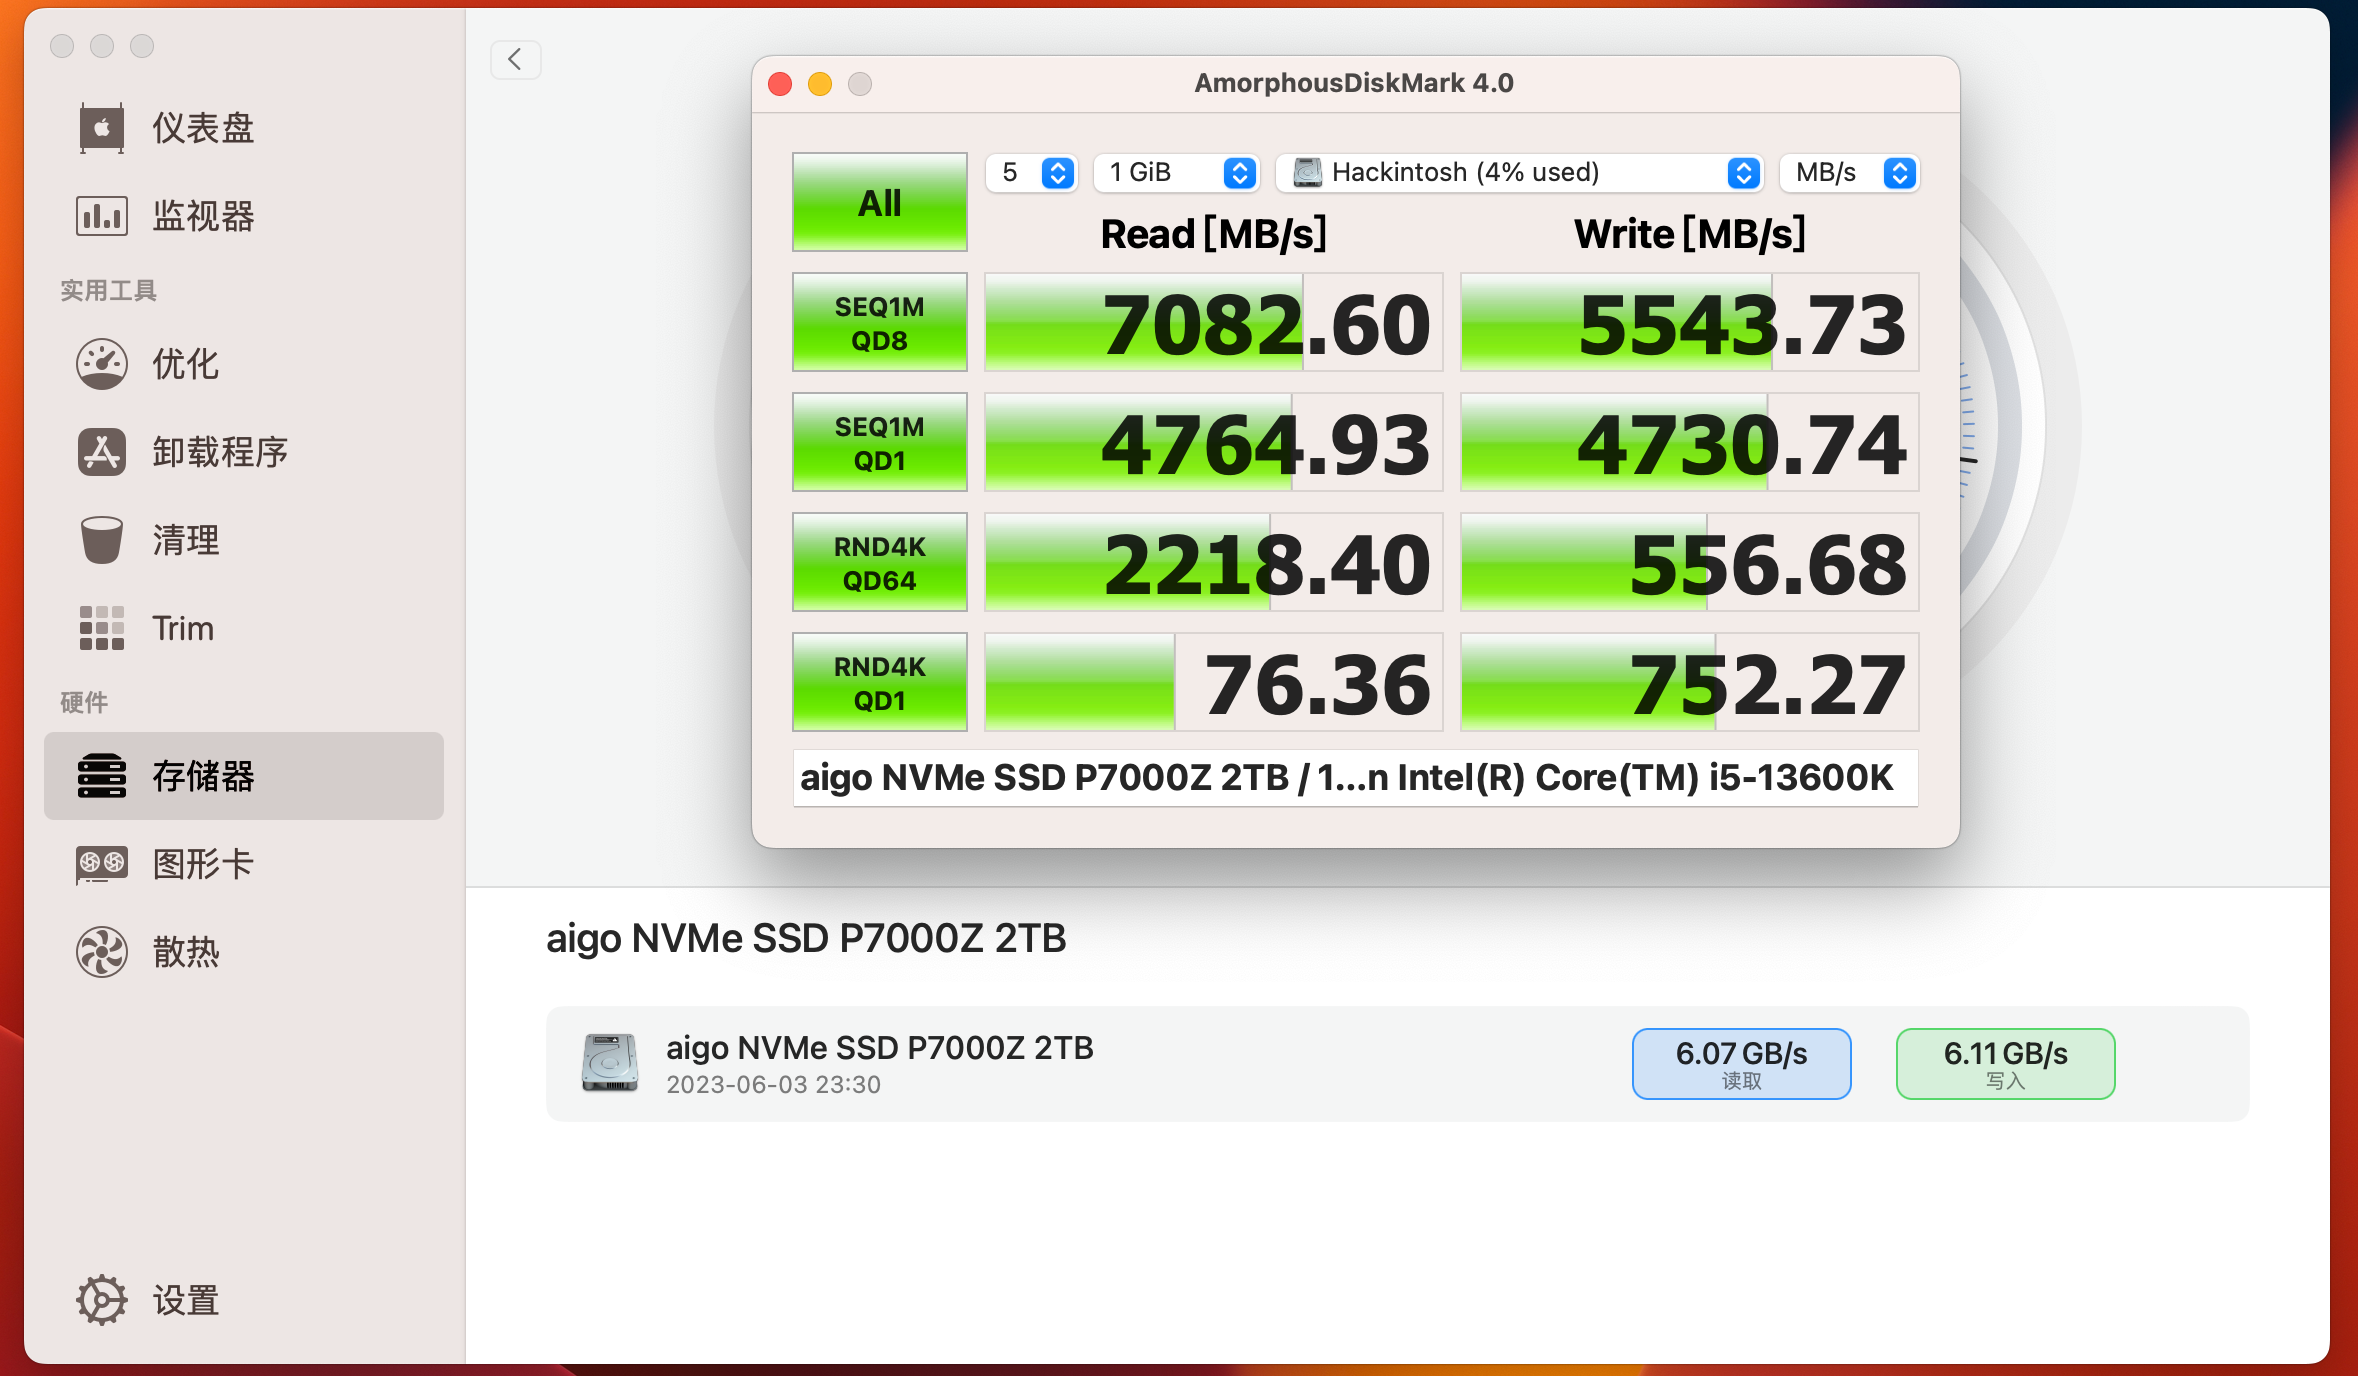Select the Storage (存储器) sidebar item
2358x1376 pixels.
click(244, 776)
